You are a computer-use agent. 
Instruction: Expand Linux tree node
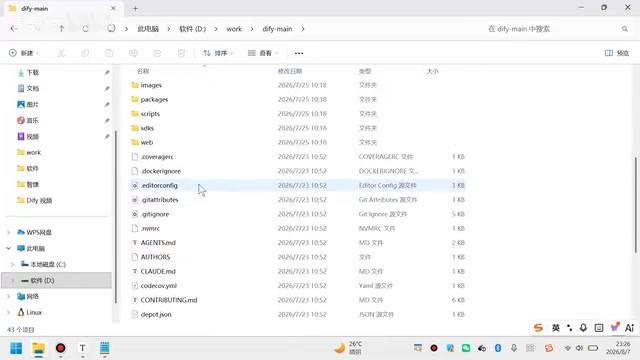click(9, 312)
